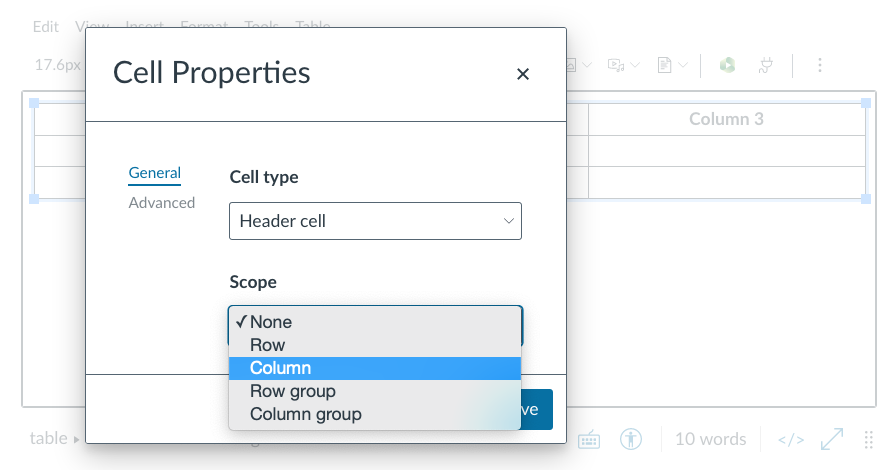Open the apps plug icon
The height and width of the screenshot is (470, 894).
(766, 65)
